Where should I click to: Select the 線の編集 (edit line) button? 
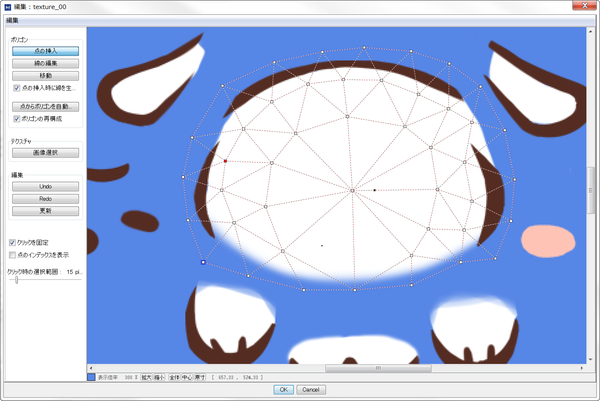click(46, 63)
